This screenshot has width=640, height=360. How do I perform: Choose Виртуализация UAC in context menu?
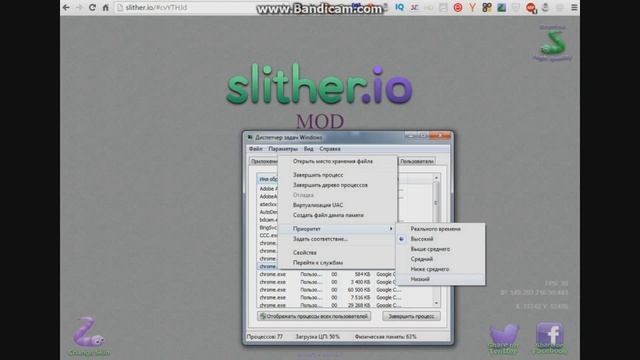point(337,205)
